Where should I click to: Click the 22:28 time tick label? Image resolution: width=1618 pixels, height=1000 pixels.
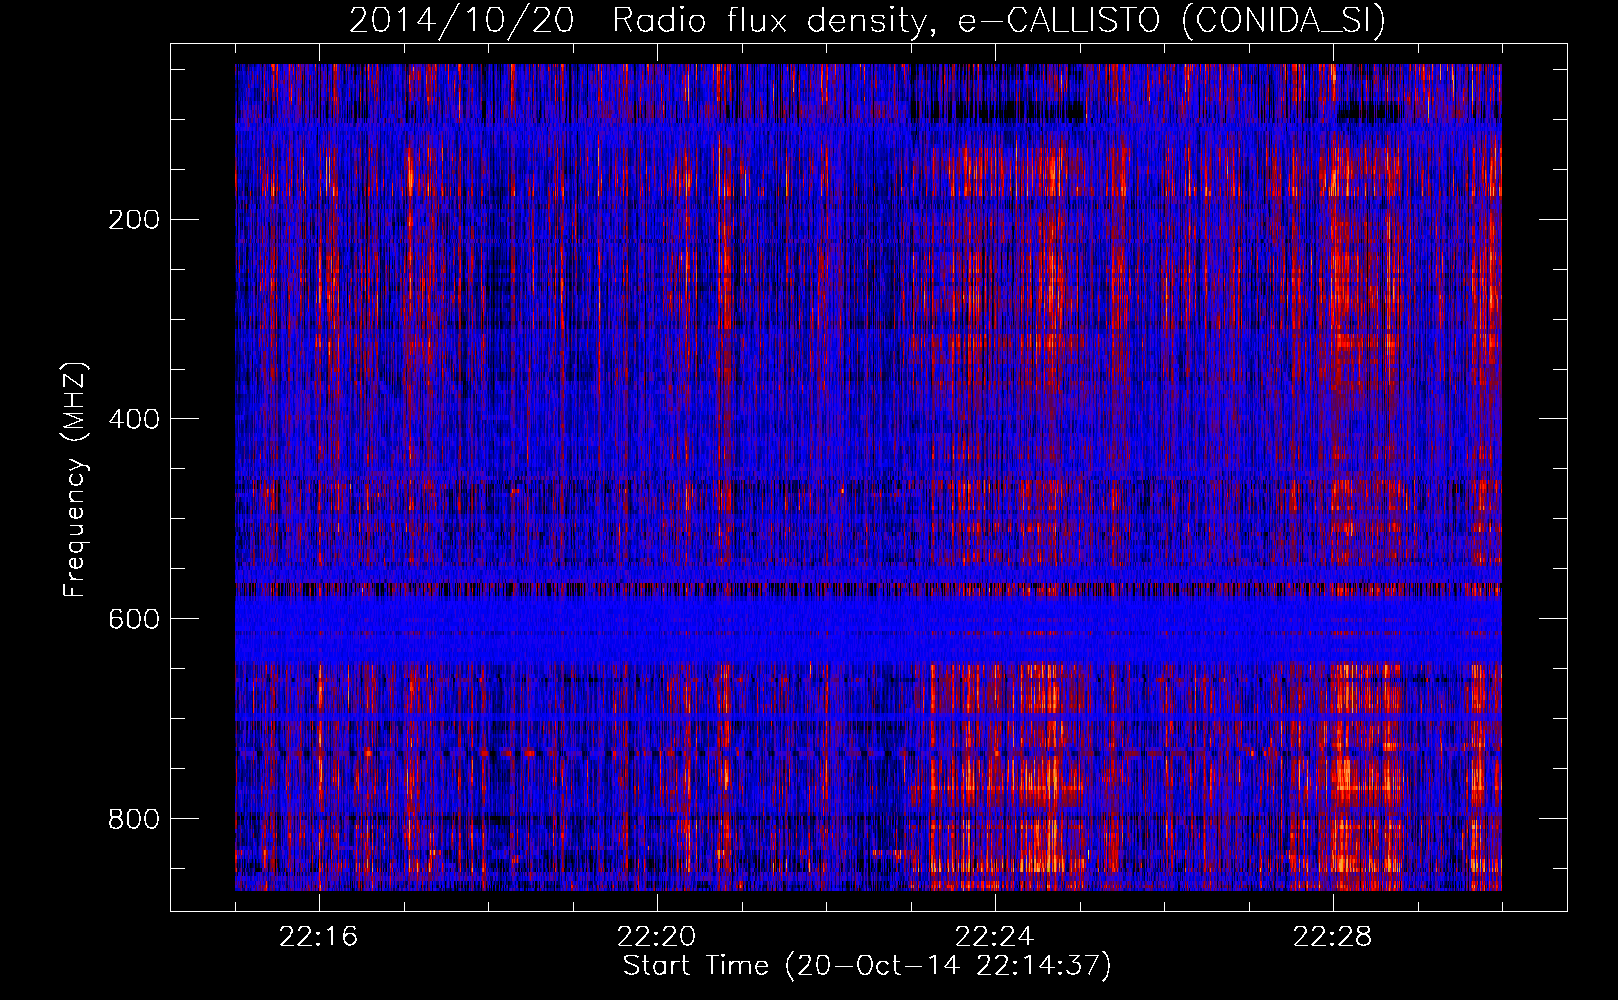pos(1332,937)
